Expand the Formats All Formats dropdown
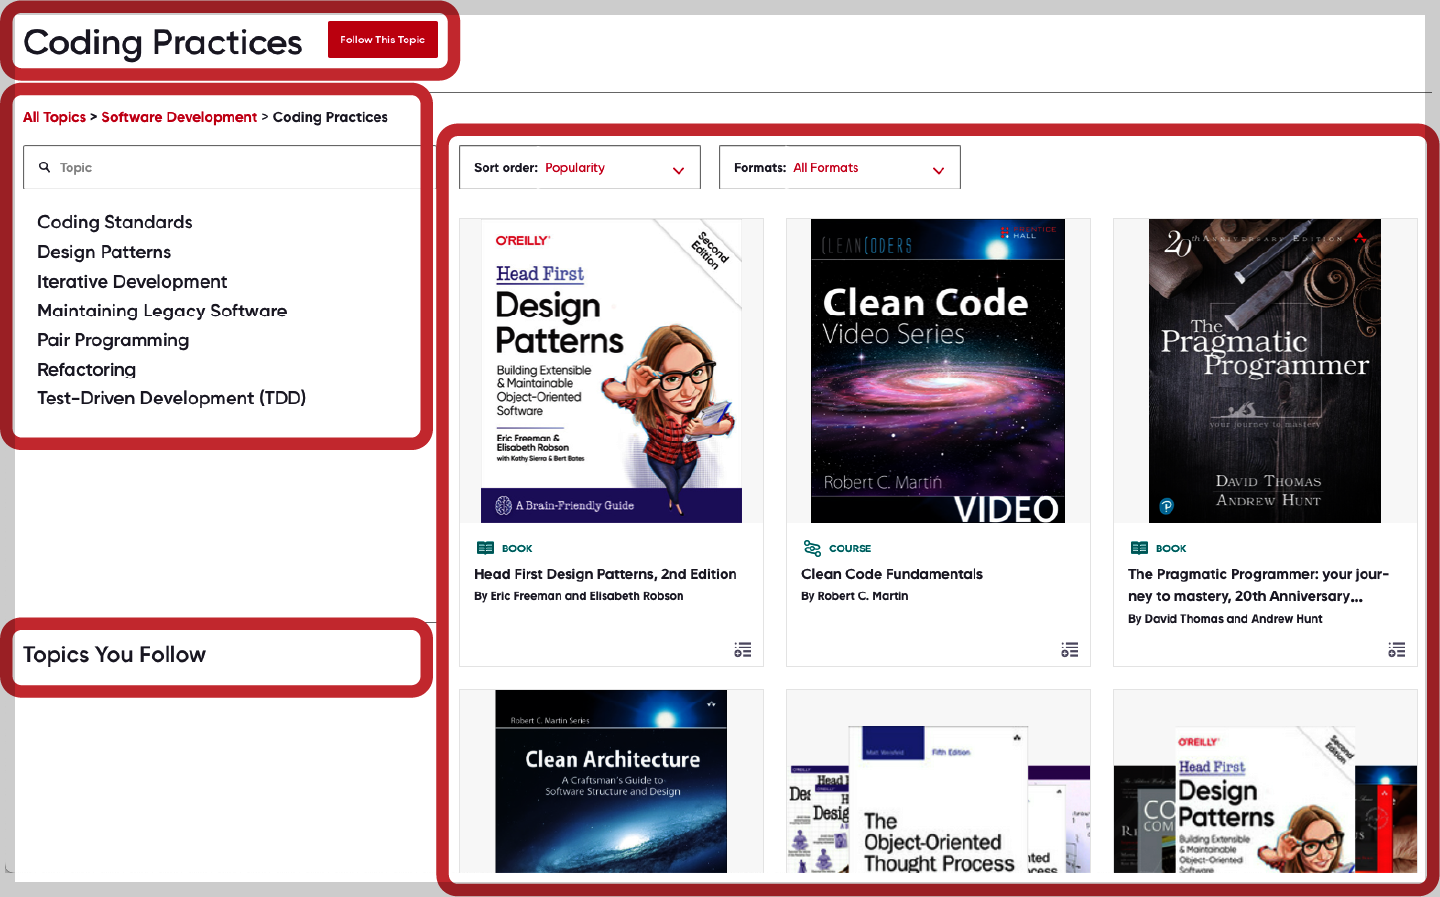 pos(840,168)
